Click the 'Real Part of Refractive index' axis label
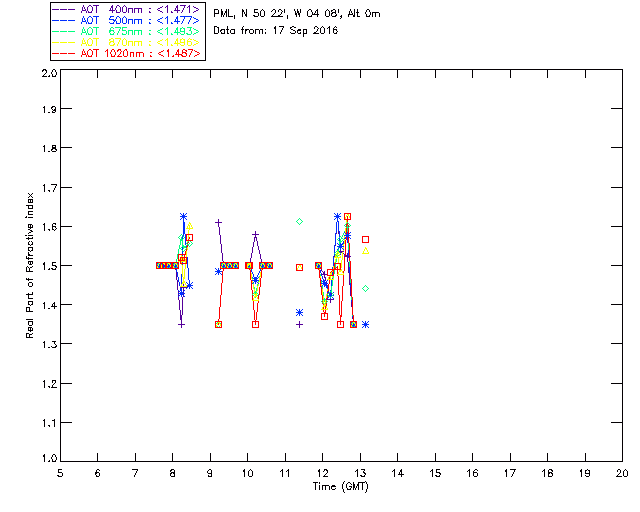 tap(29, 265)
